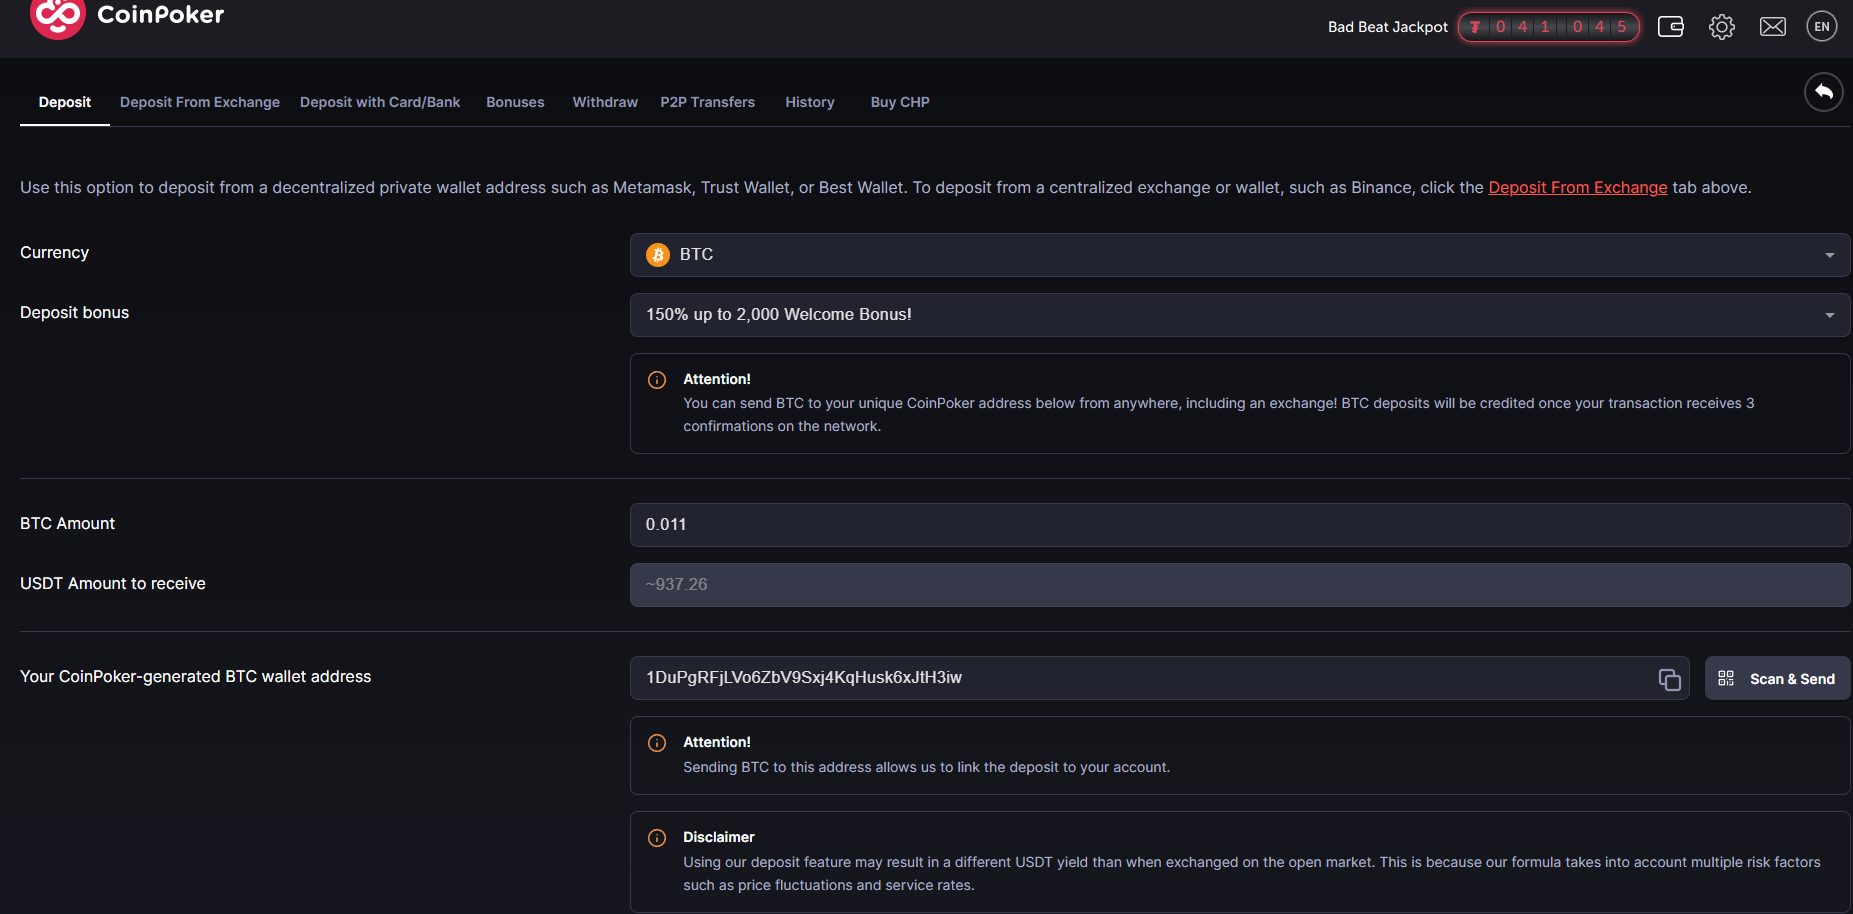Open the EN language selector

tap(1821, 26)
